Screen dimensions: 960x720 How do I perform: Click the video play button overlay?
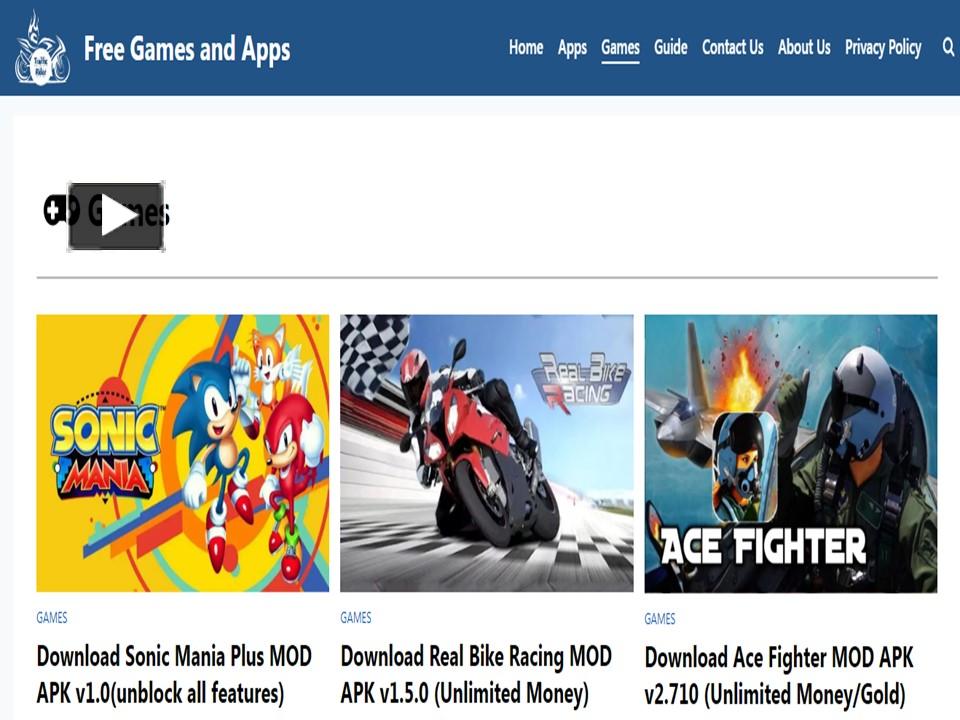pos(116,216)
